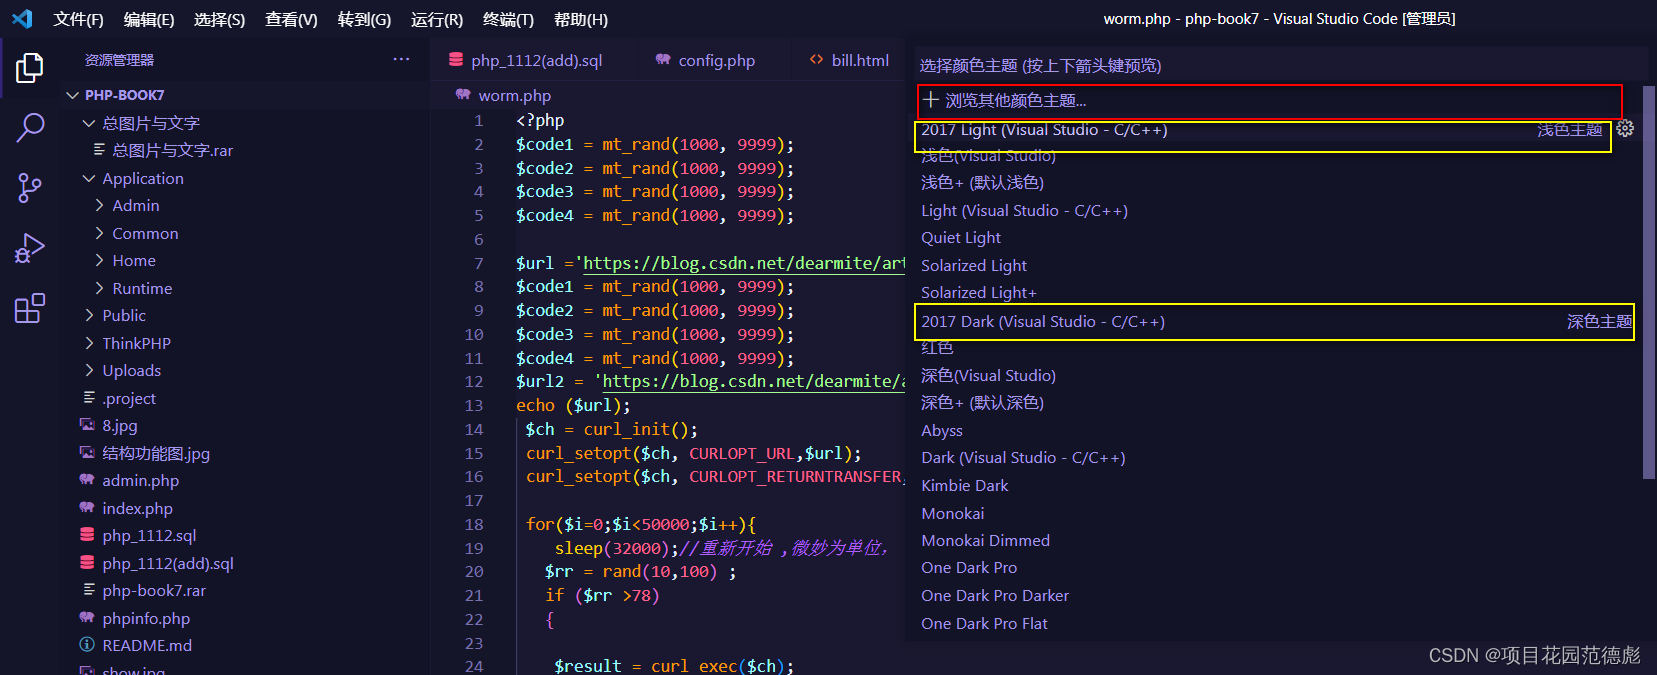Image resolution: width=1657 pixels, height=675 pixels.
Task: Switch to php_1112(add).sql editor tab
Action: click(x=533, y=60)
